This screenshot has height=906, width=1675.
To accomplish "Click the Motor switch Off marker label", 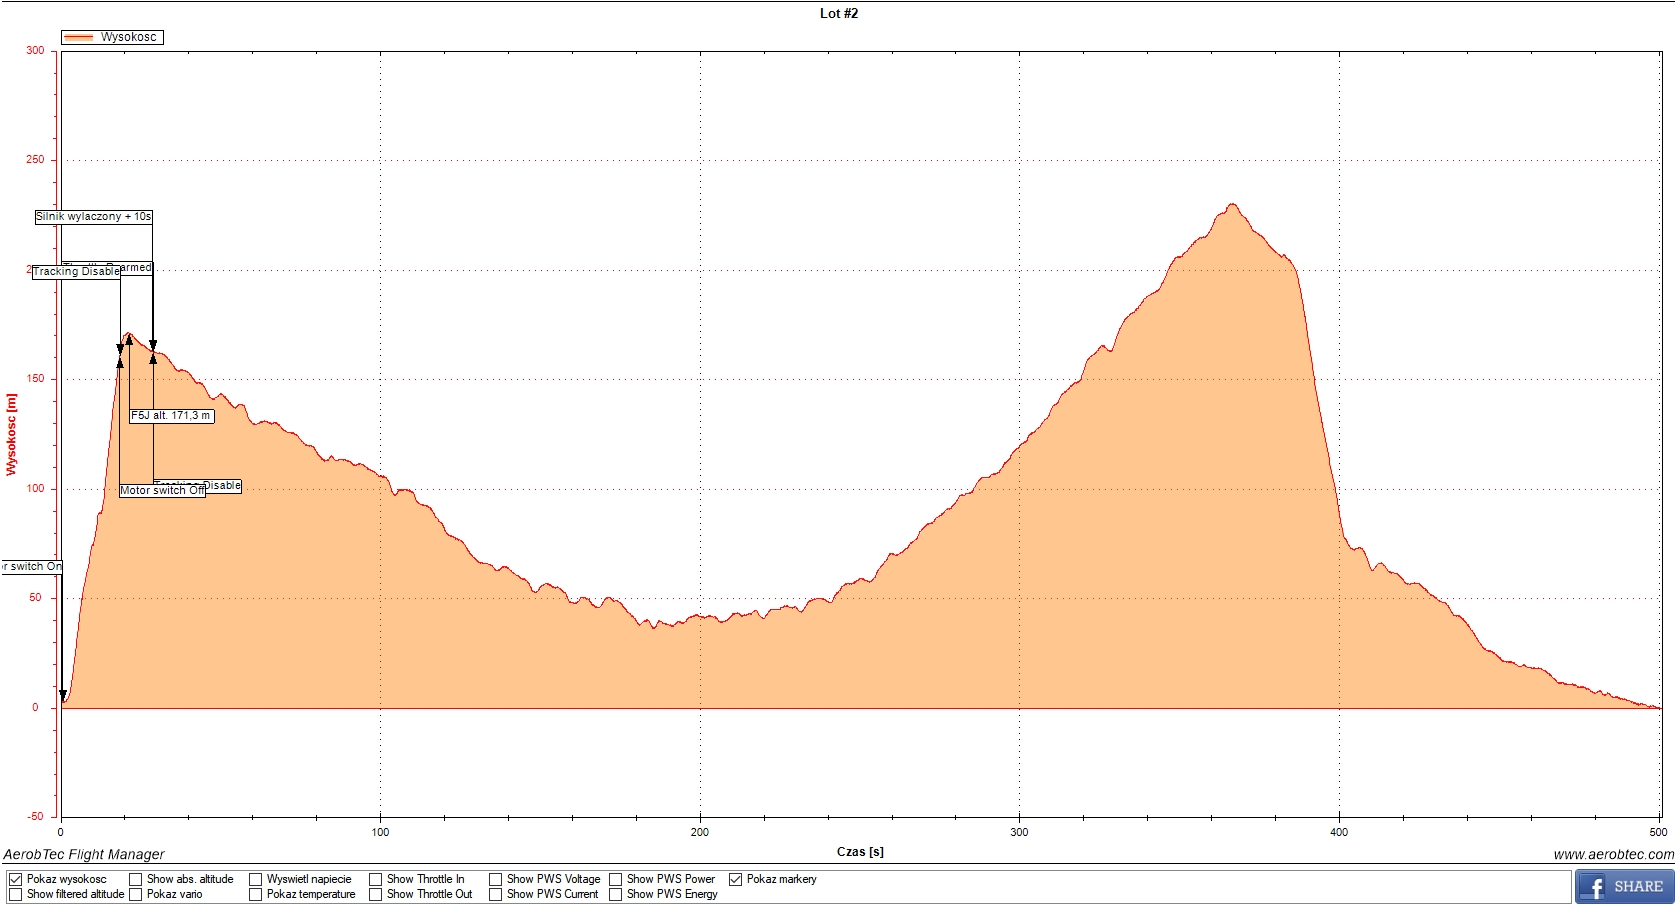I will 162,491.
